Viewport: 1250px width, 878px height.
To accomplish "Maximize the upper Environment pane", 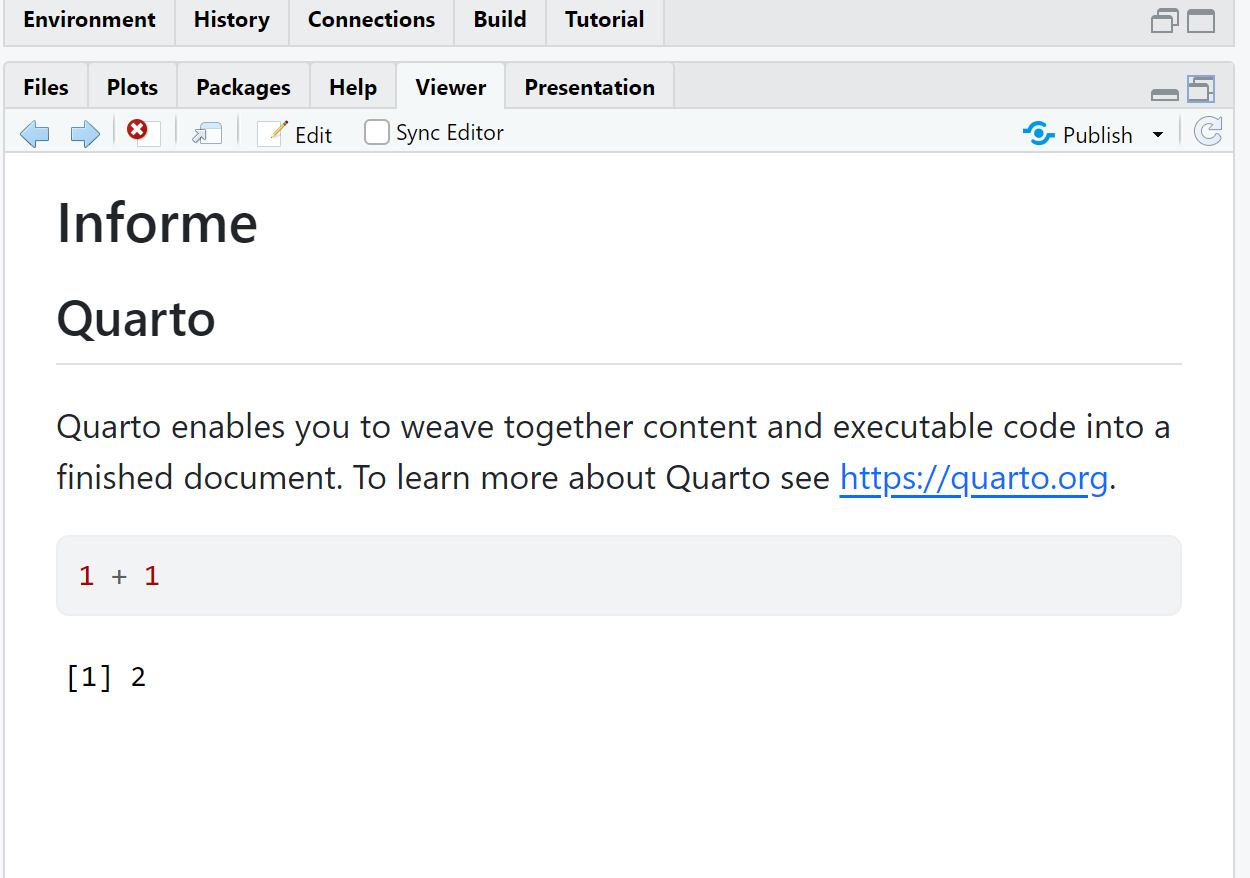I will click(x=1201, y=21).
